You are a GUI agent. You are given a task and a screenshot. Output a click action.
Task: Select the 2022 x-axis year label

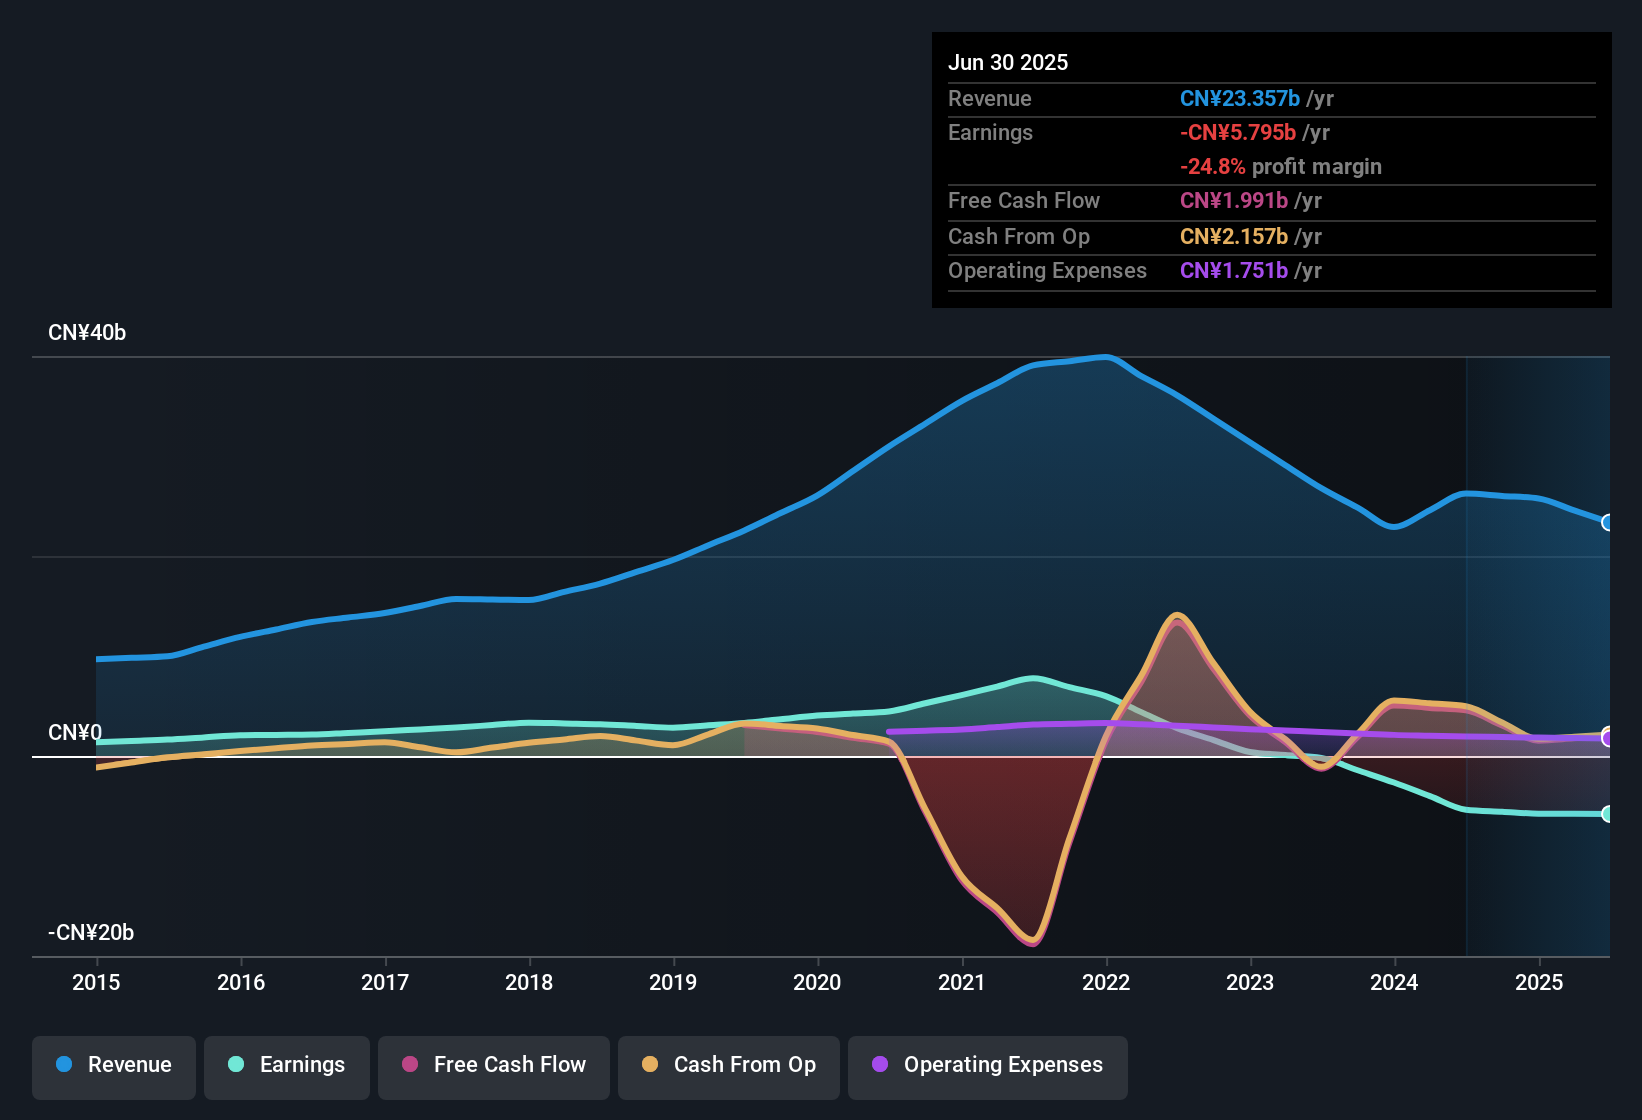[x=1106, y=982]
